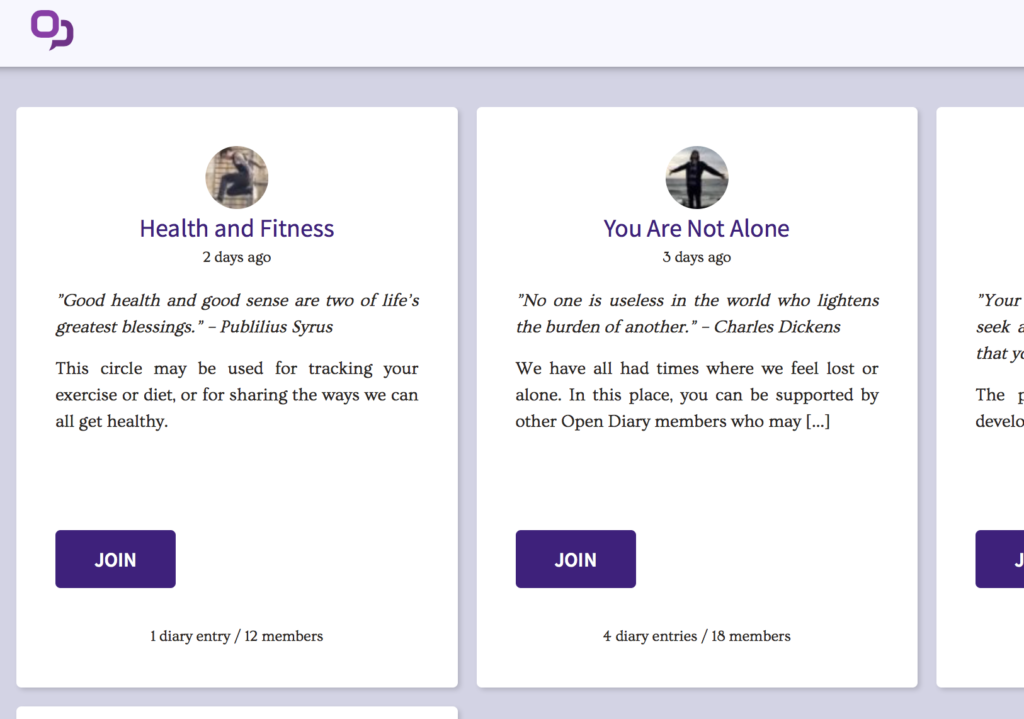Select the '3 days ago' timestamp
Viewport: 1024px width, 719px height.
click(x=697, y=257)
